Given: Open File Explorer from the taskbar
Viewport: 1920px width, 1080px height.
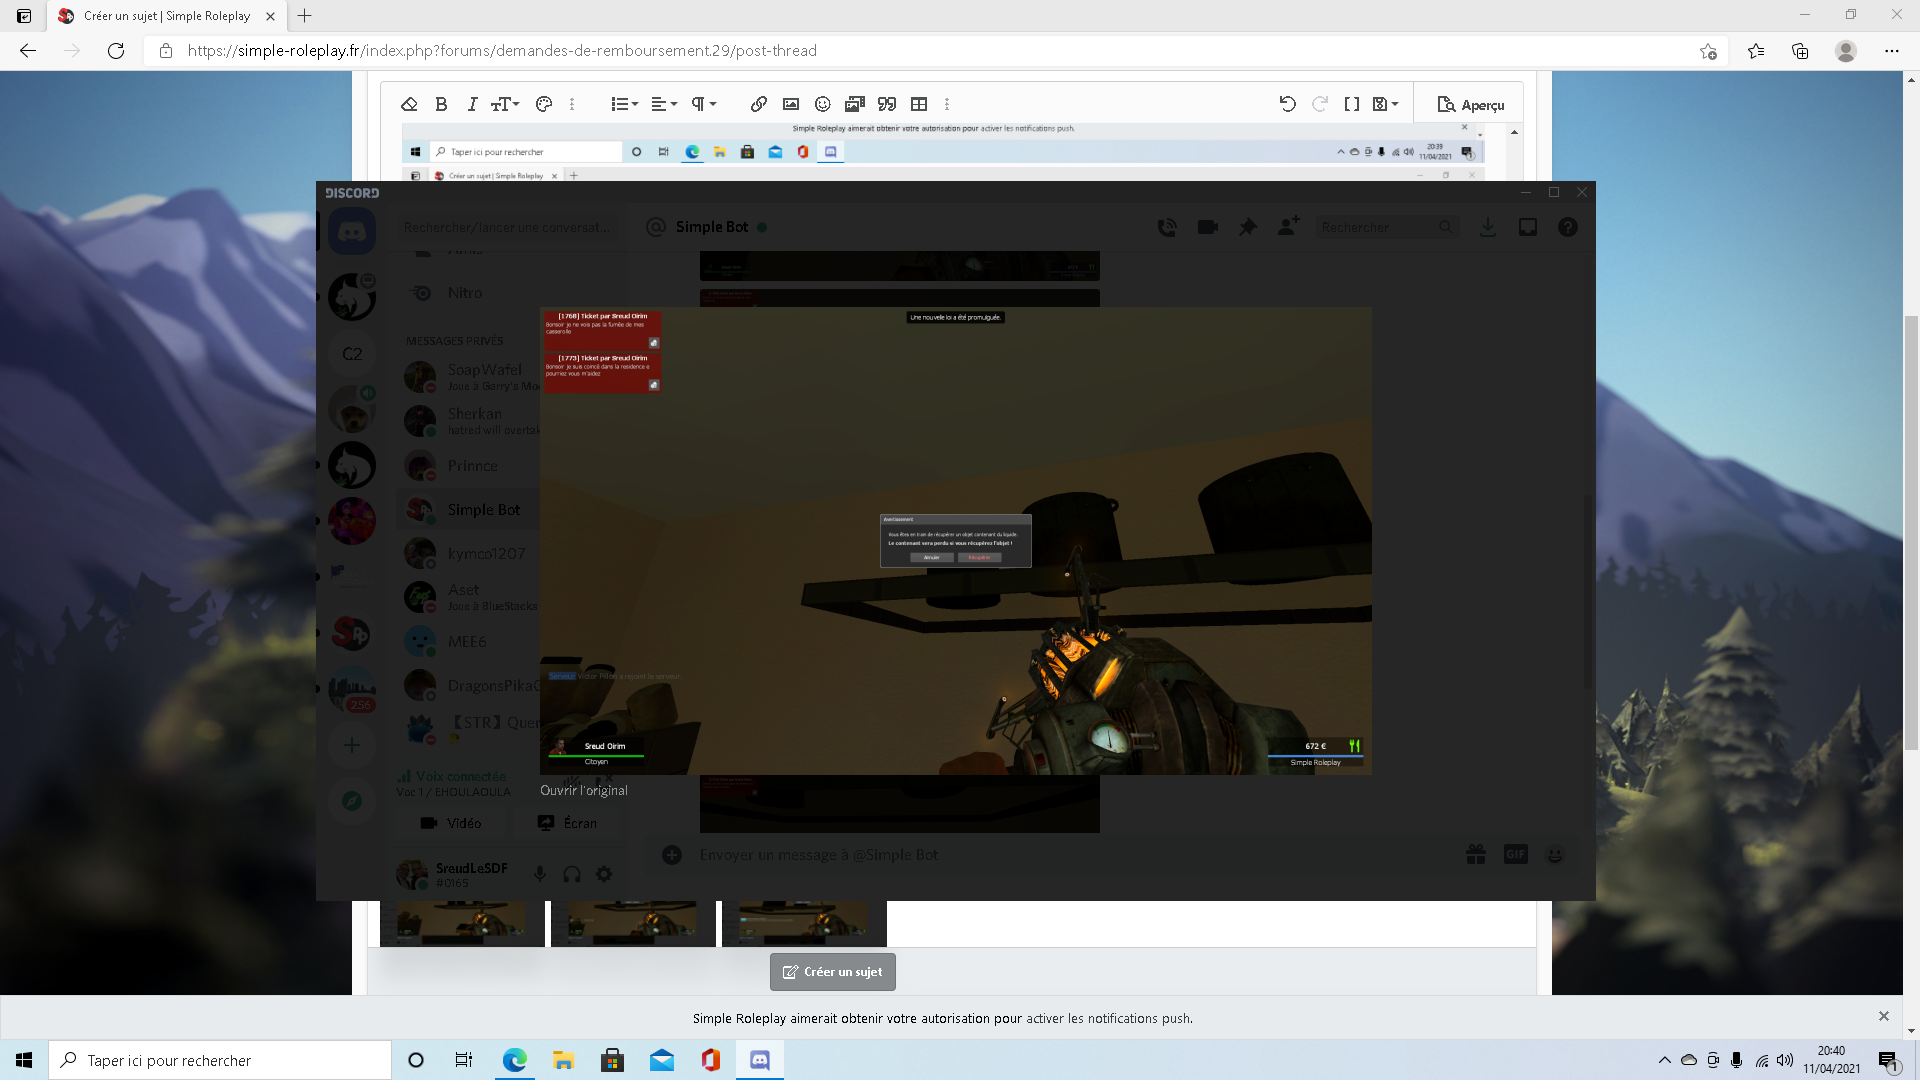Looking at the screenshot, I should click(563, 1060).
